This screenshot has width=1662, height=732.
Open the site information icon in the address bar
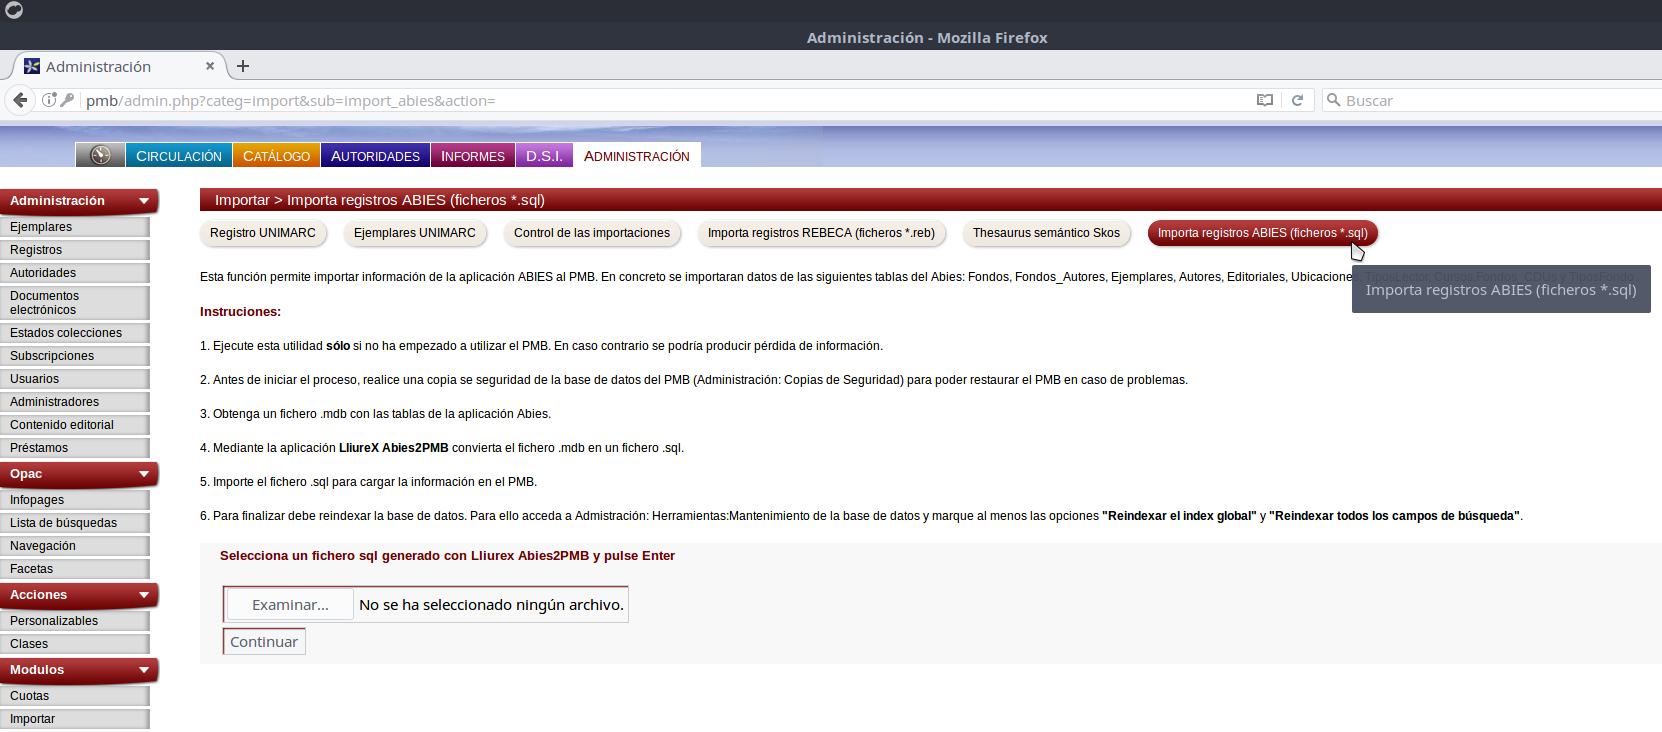coord(49,100)
